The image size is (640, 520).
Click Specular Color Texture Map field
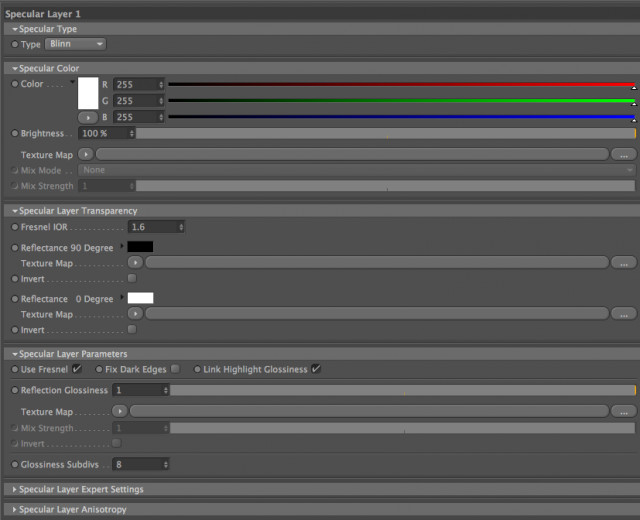coord(352,154)
